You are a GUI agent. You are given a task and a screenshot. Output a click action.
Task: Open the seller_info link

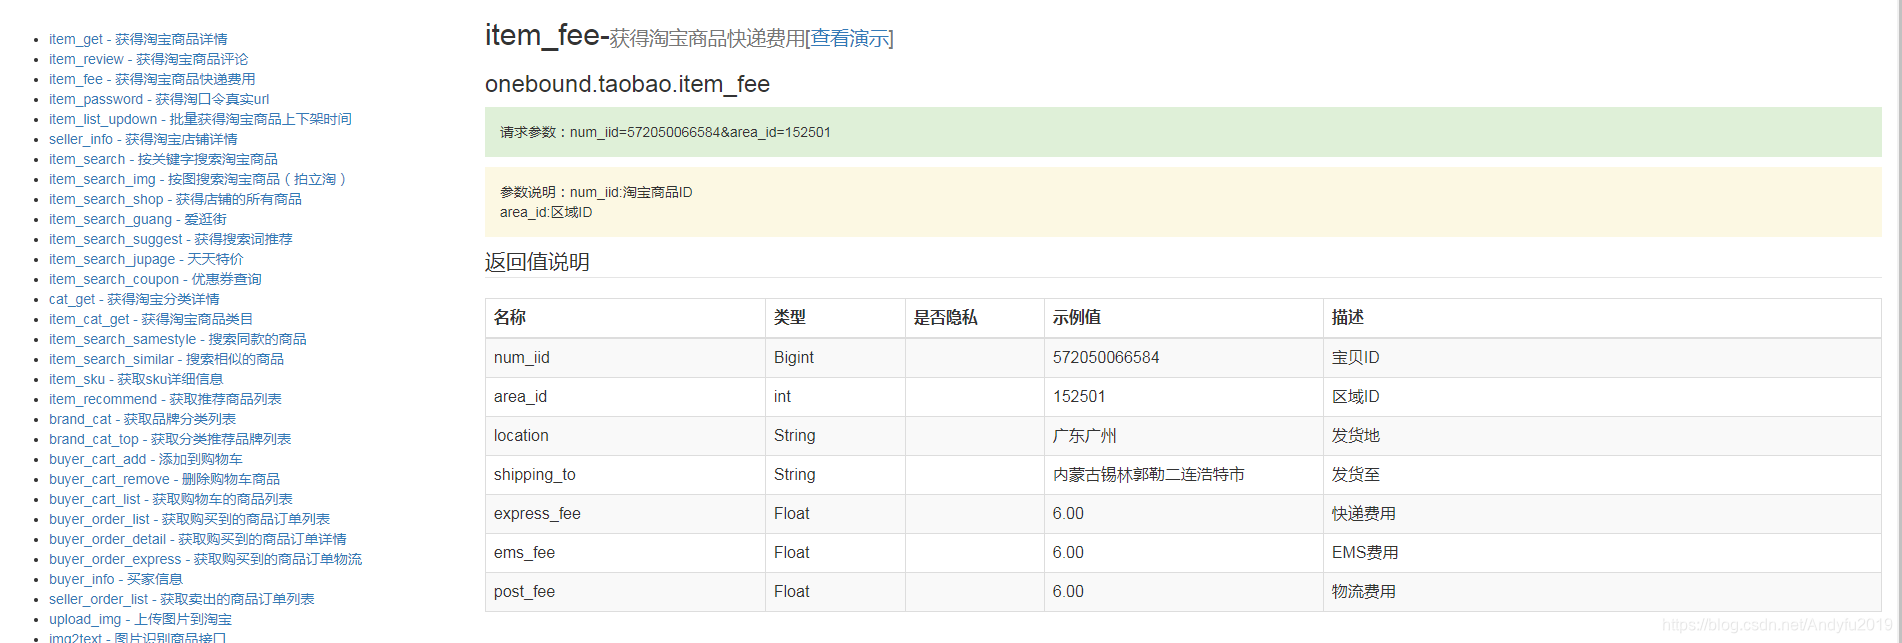click(x=143, y=139)
